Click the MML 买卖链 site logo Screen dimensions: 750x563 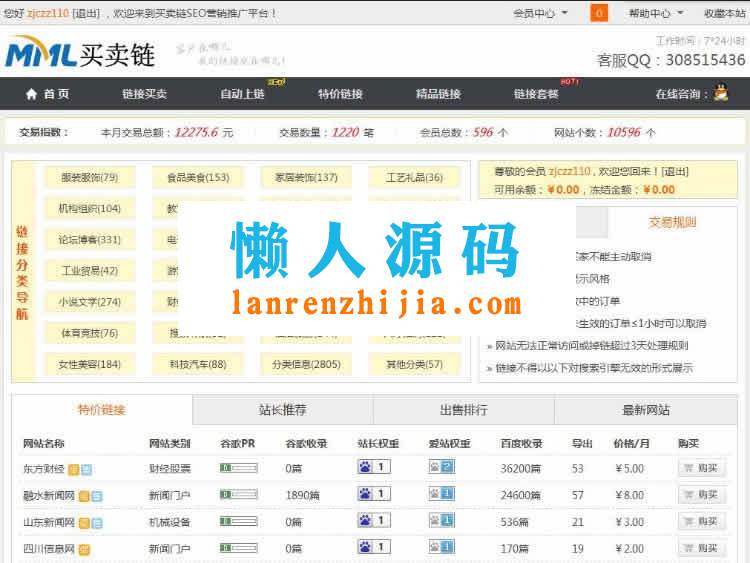point(80,53)
